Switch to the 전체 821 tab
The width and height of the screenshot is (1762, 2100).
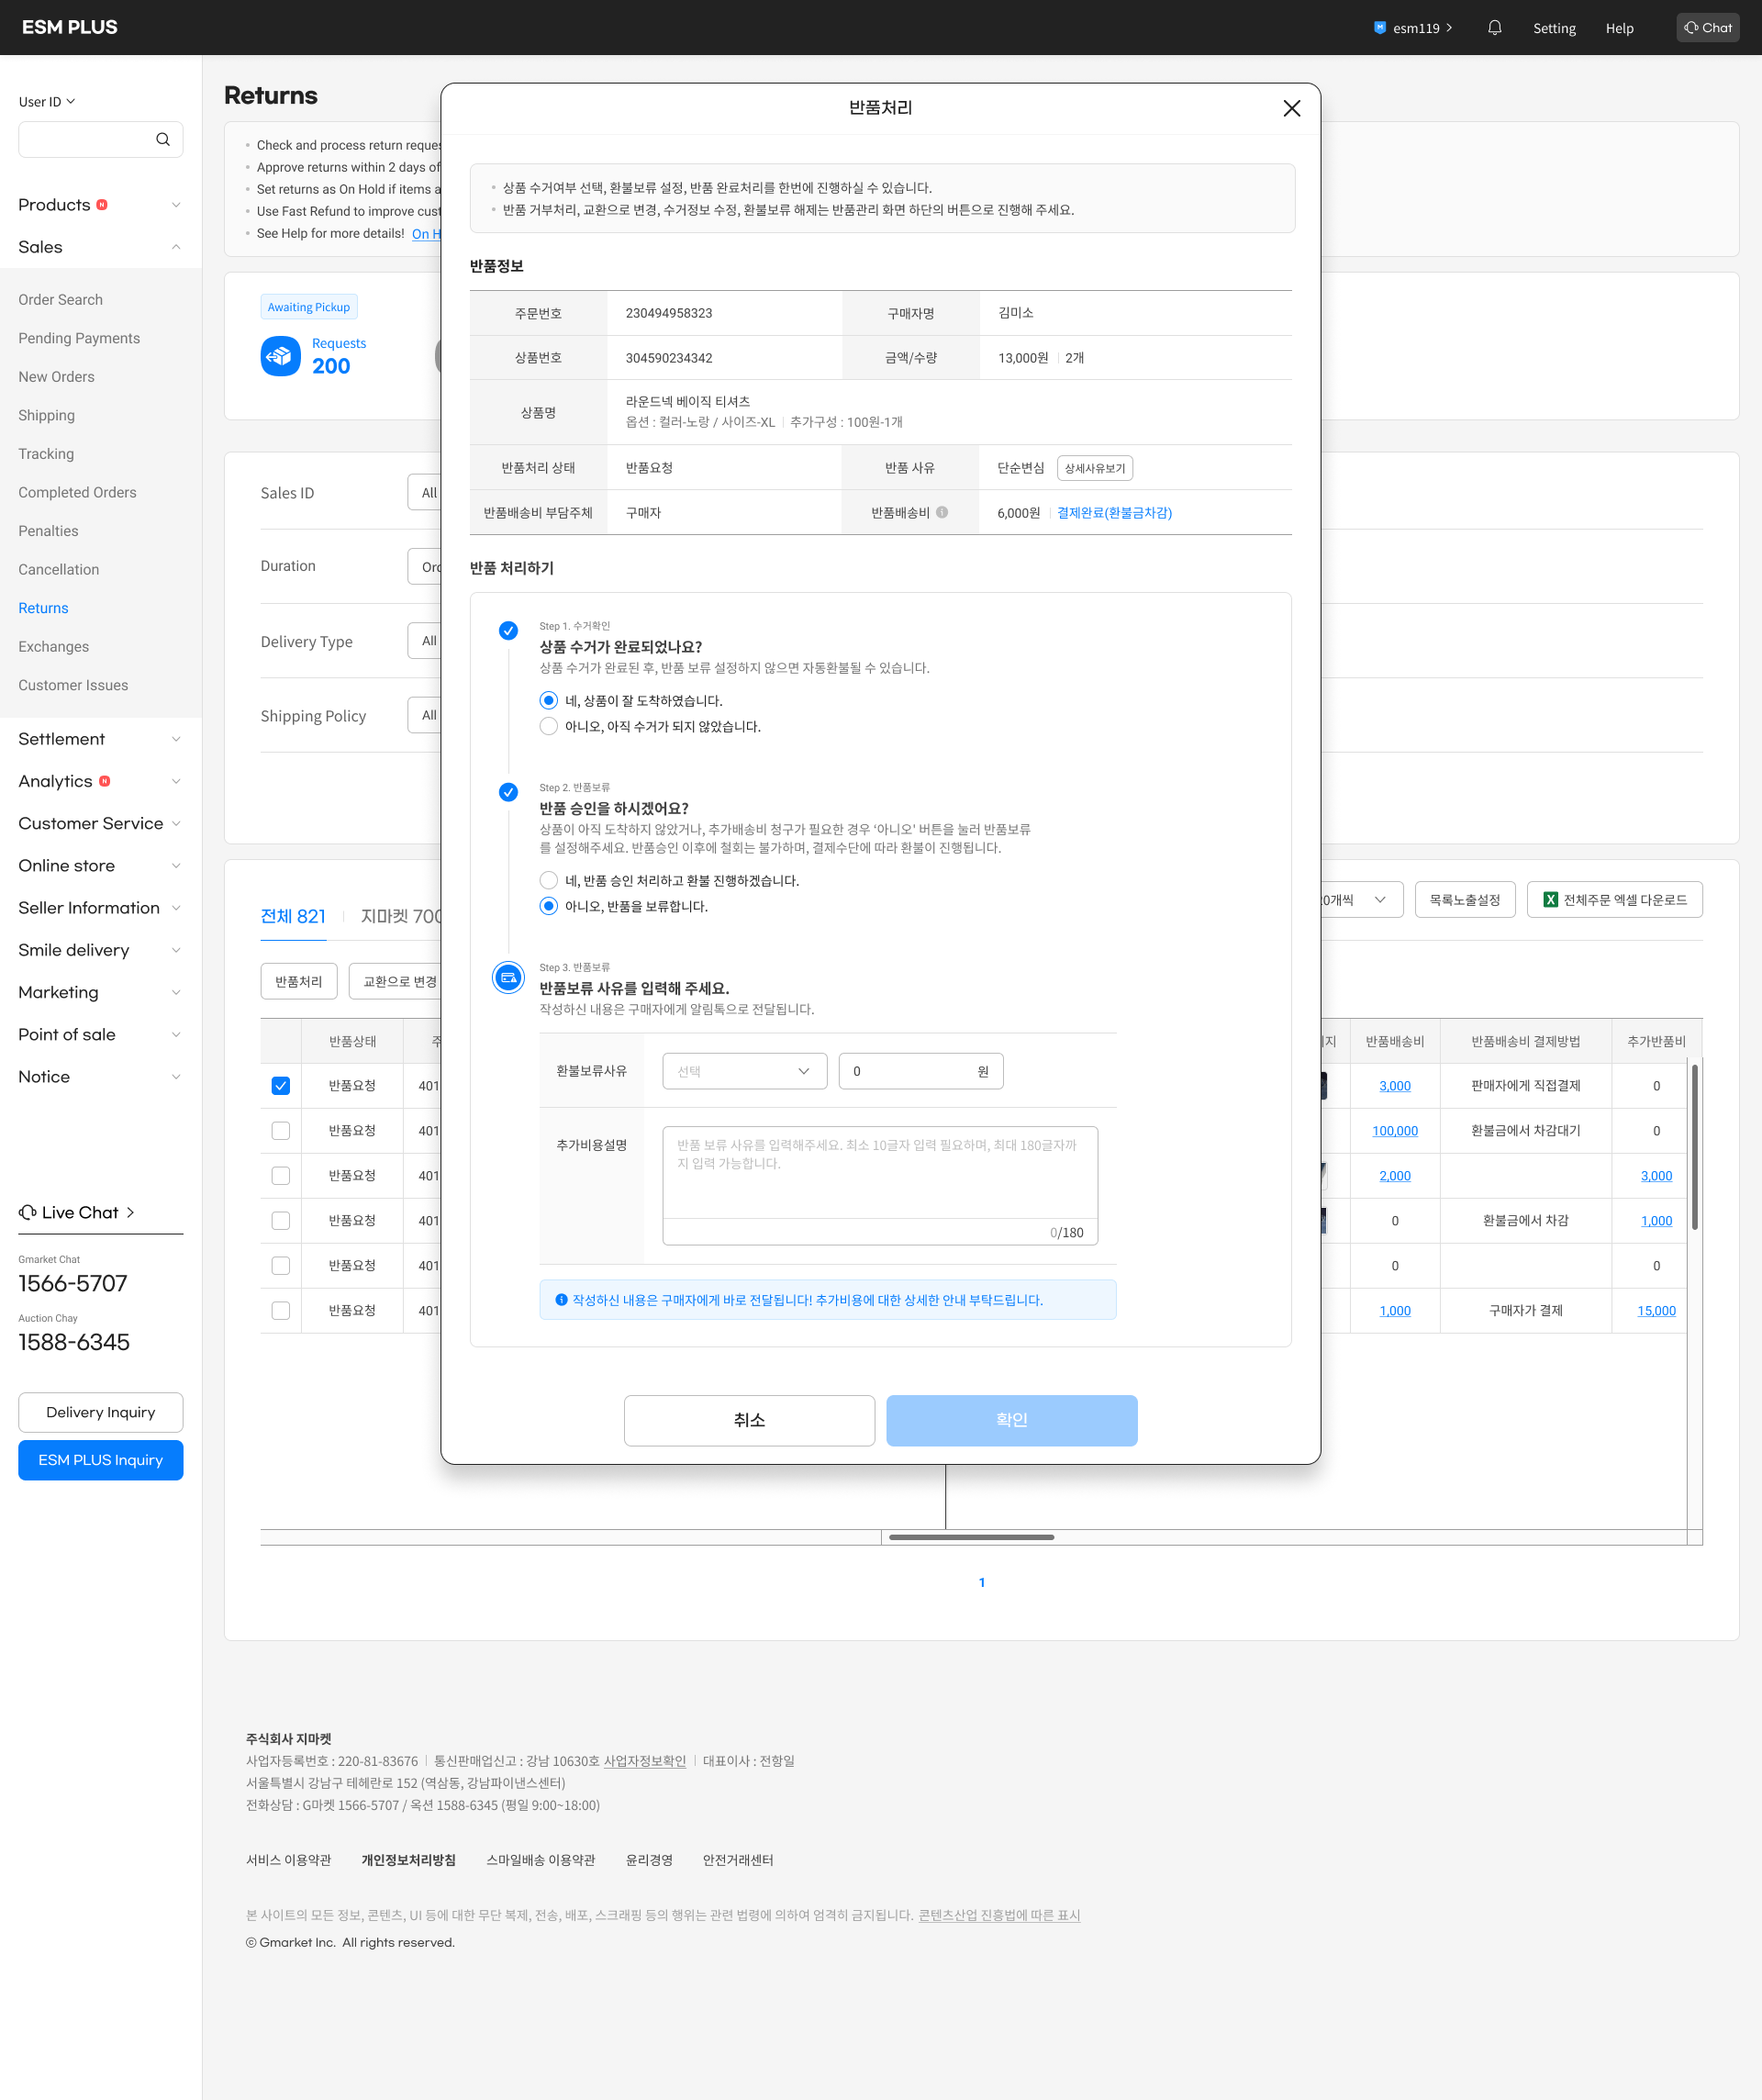pos(293,916)
